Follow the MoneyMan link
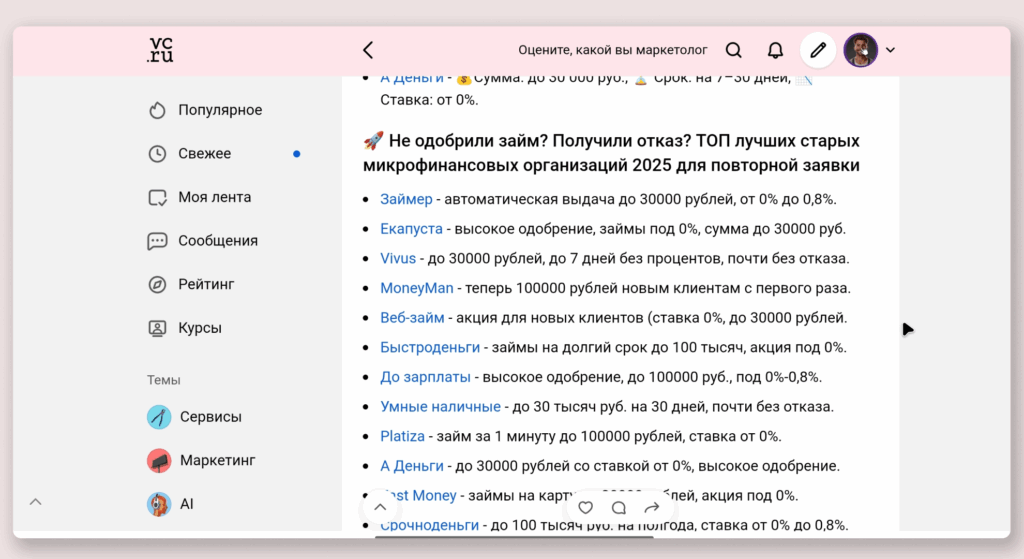Screen dimensions: 1024x559 click(x=417, y=288)
